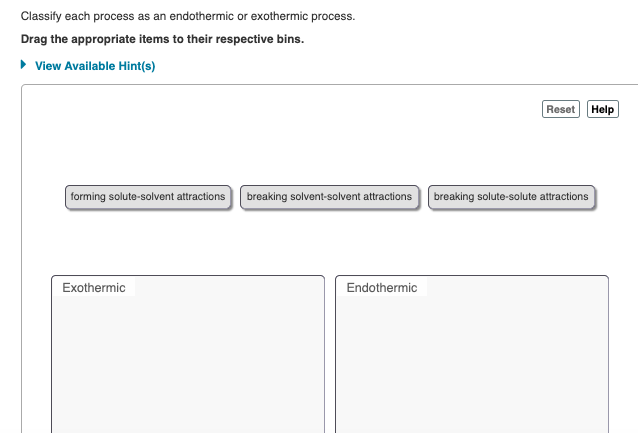The image size is (638, 433).
Task: Select 'breaking solvent-solvent attractions' item
Action: [329, 197]
